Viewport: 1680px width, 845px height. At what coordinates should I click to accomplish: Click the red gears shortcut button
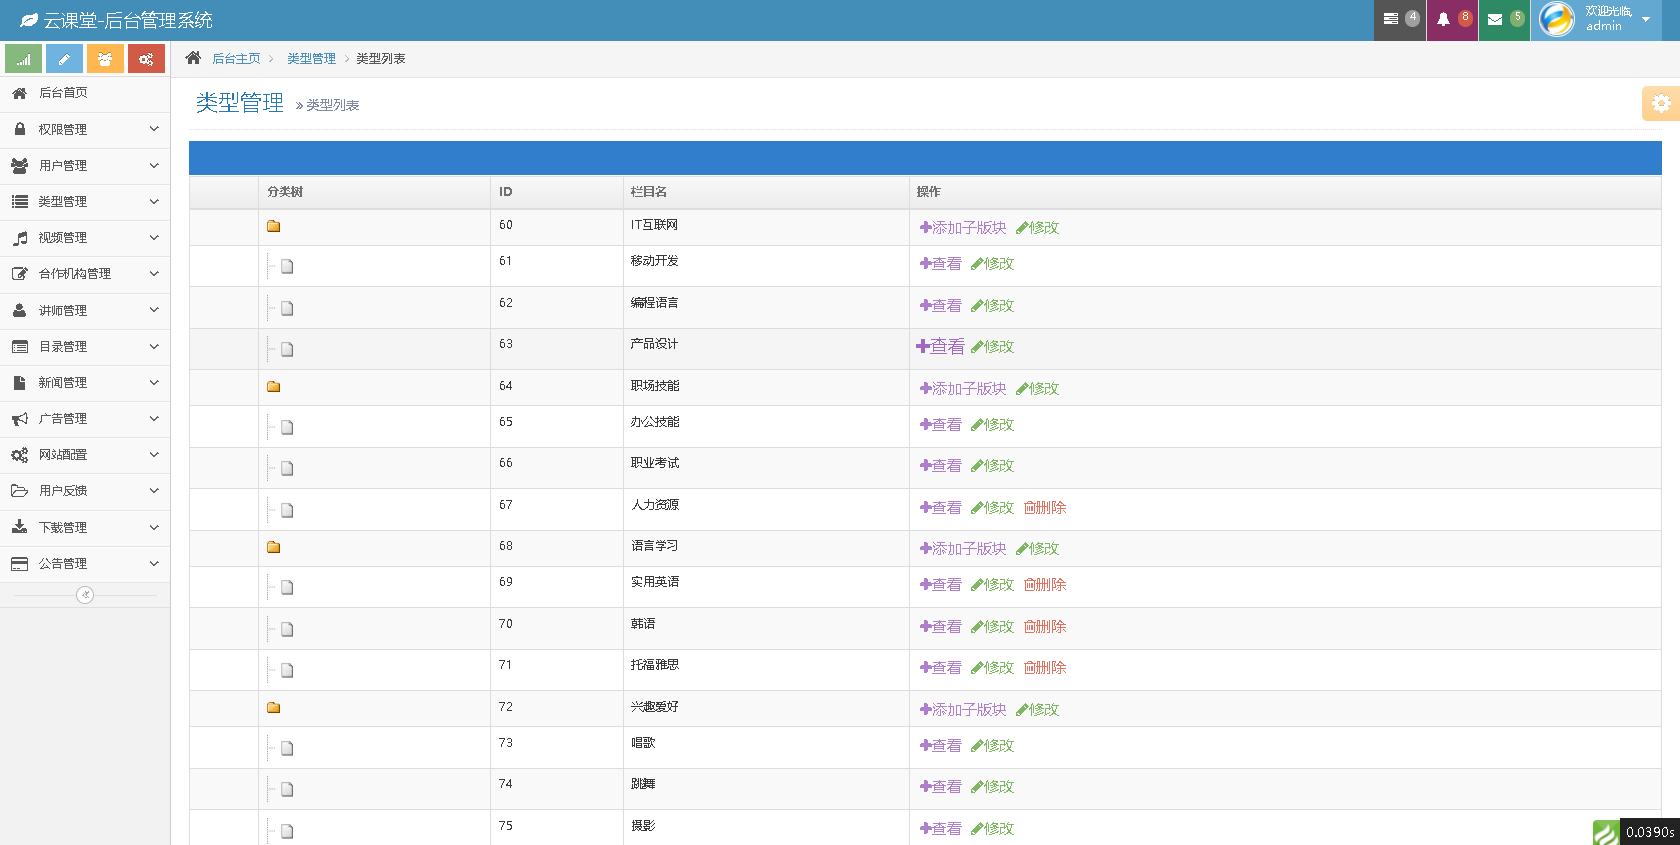click(x=146, y=59)
